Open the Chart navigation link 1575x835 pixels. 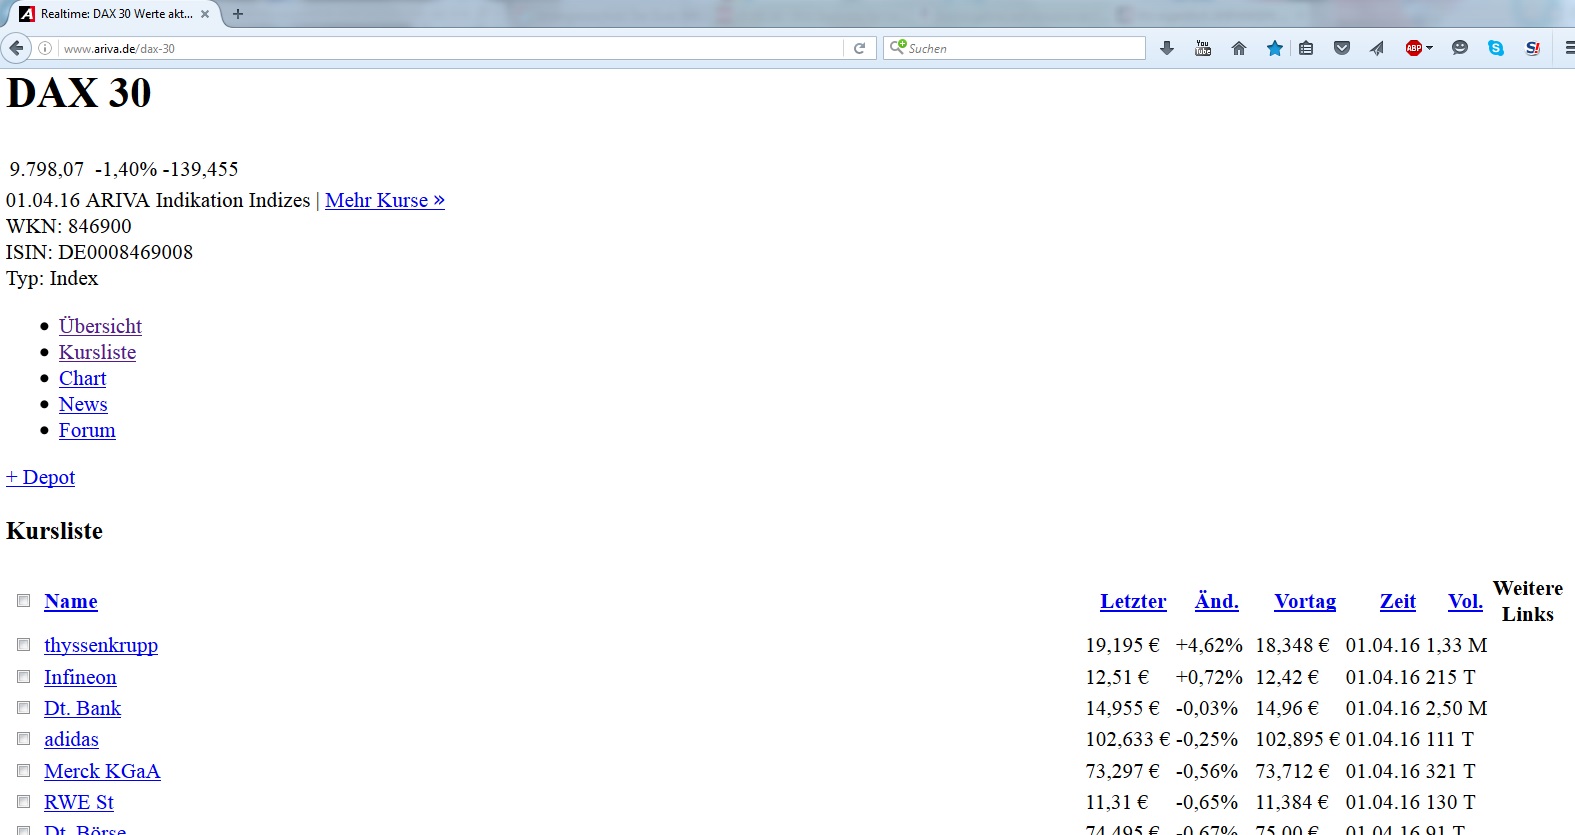coord(82,378)
